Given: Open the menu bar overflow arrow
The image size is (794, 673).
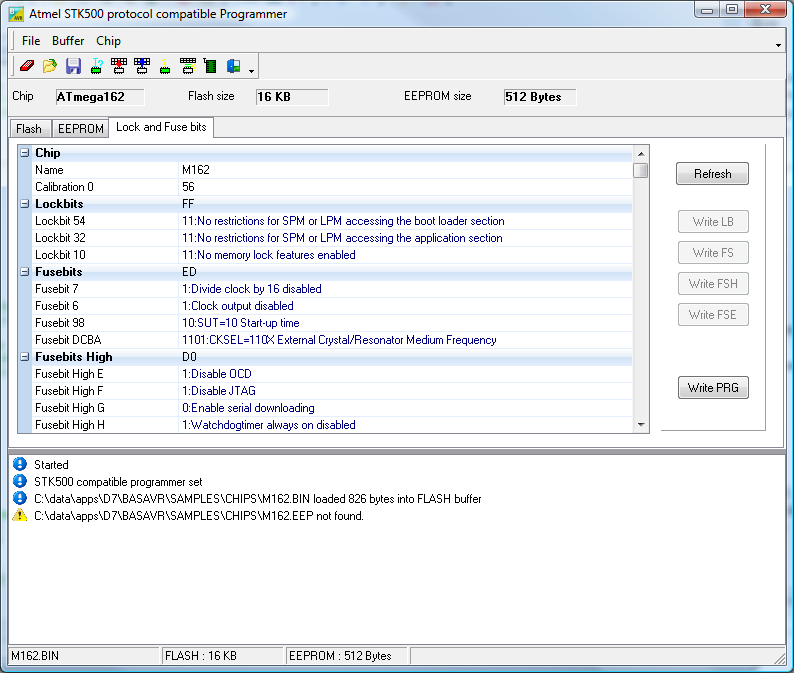Looking at the screenshot, I should (778, 46).
